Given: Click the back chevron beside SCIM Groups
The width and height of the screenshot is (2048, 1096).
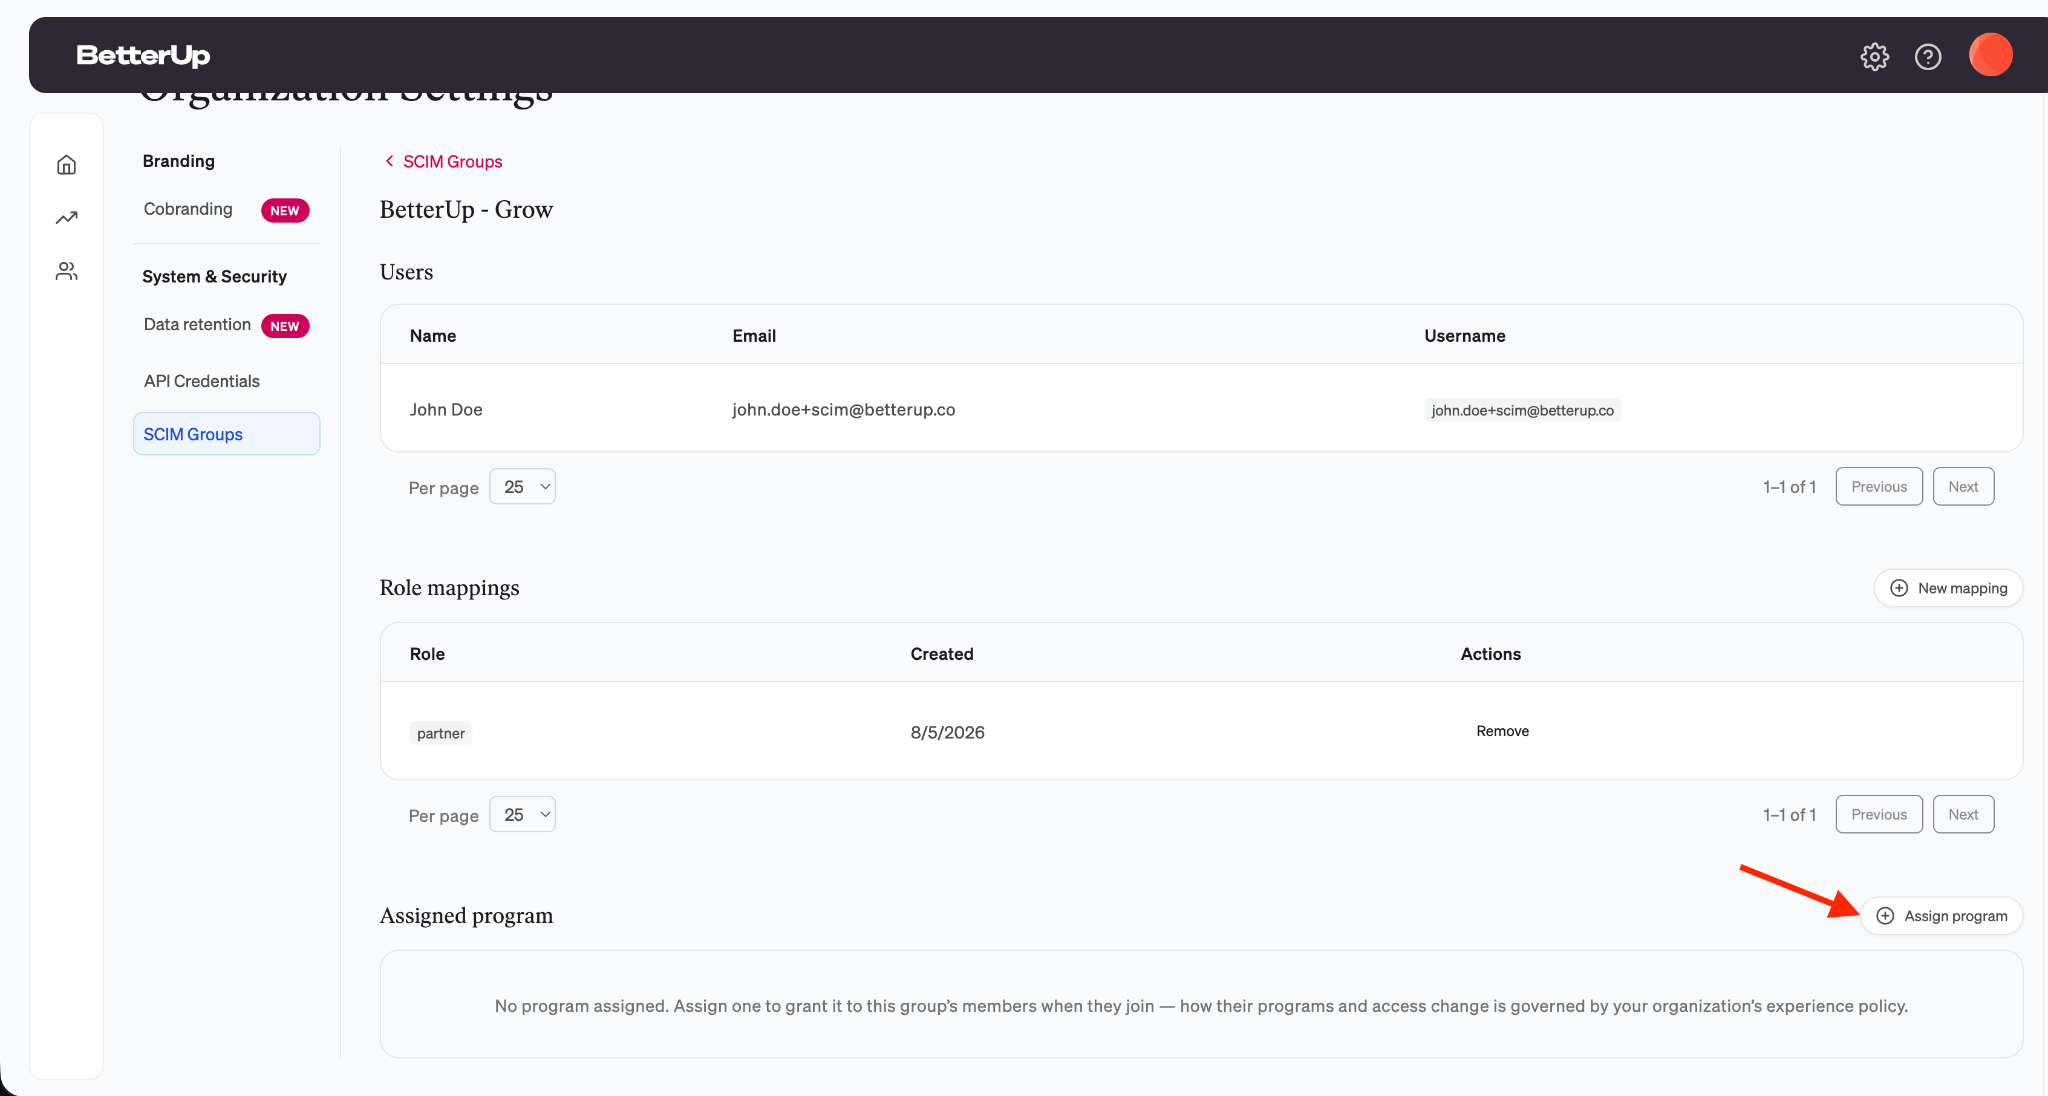Looking at the screenshot, I should click(389, 161).
